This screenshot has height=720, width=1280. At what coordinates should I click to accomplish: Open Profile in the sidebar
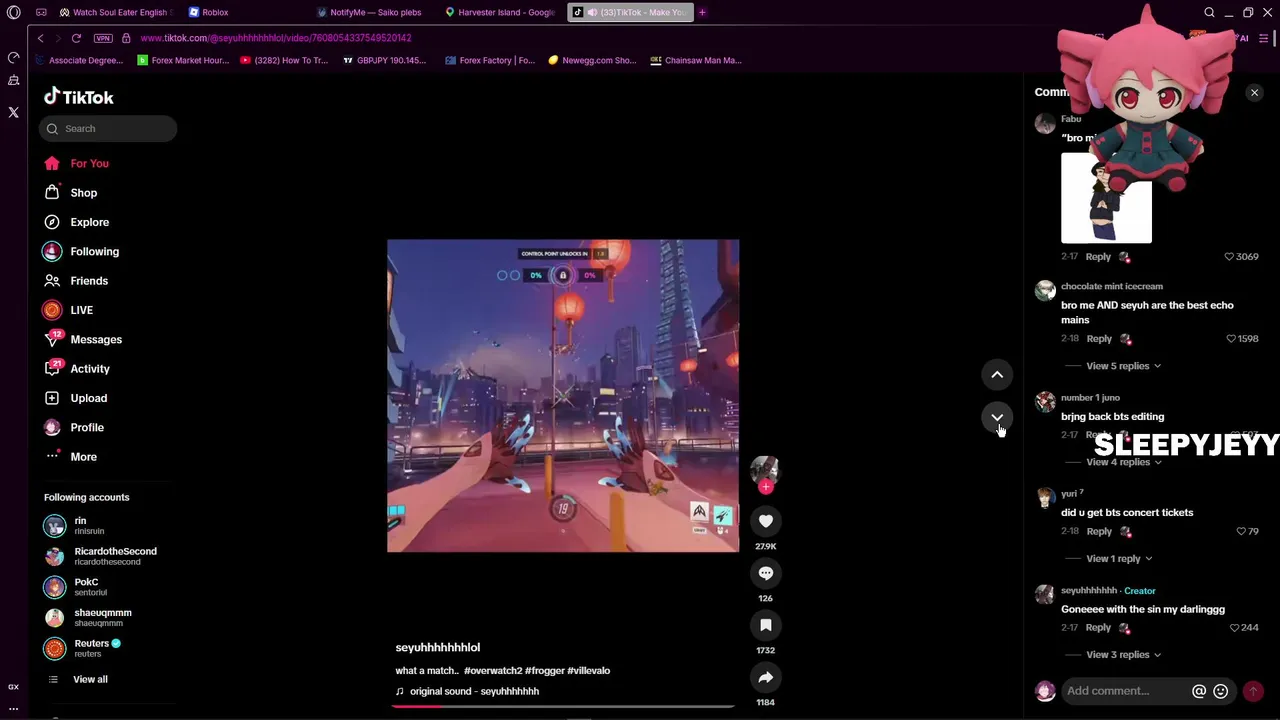[87, 427]
